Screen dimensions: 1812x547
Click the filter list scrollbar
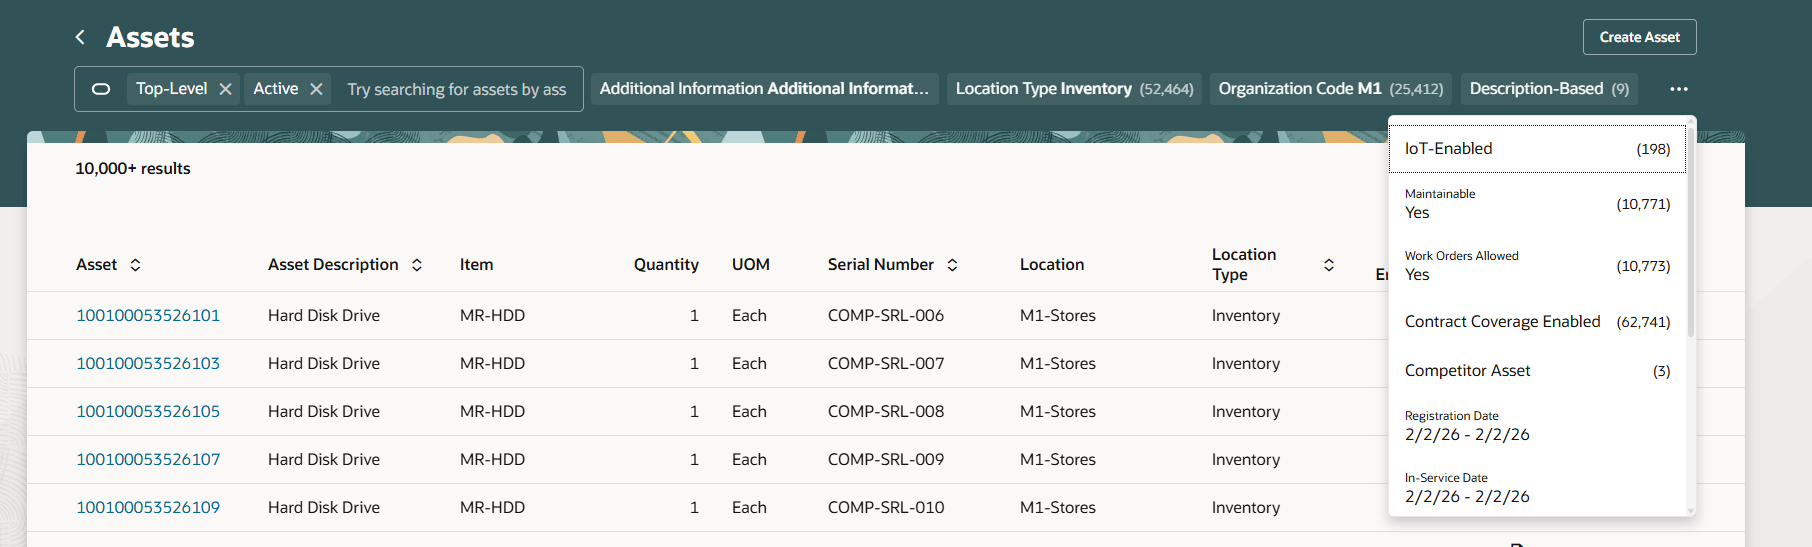(x=1691, y=230)
